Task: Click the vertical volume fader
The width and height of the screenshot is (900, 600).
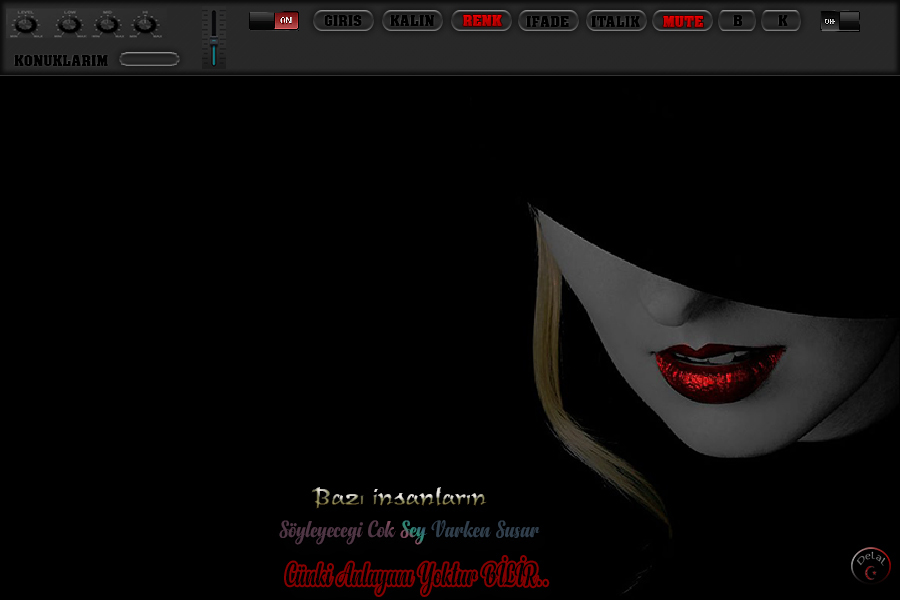Action: click(213, 39)
